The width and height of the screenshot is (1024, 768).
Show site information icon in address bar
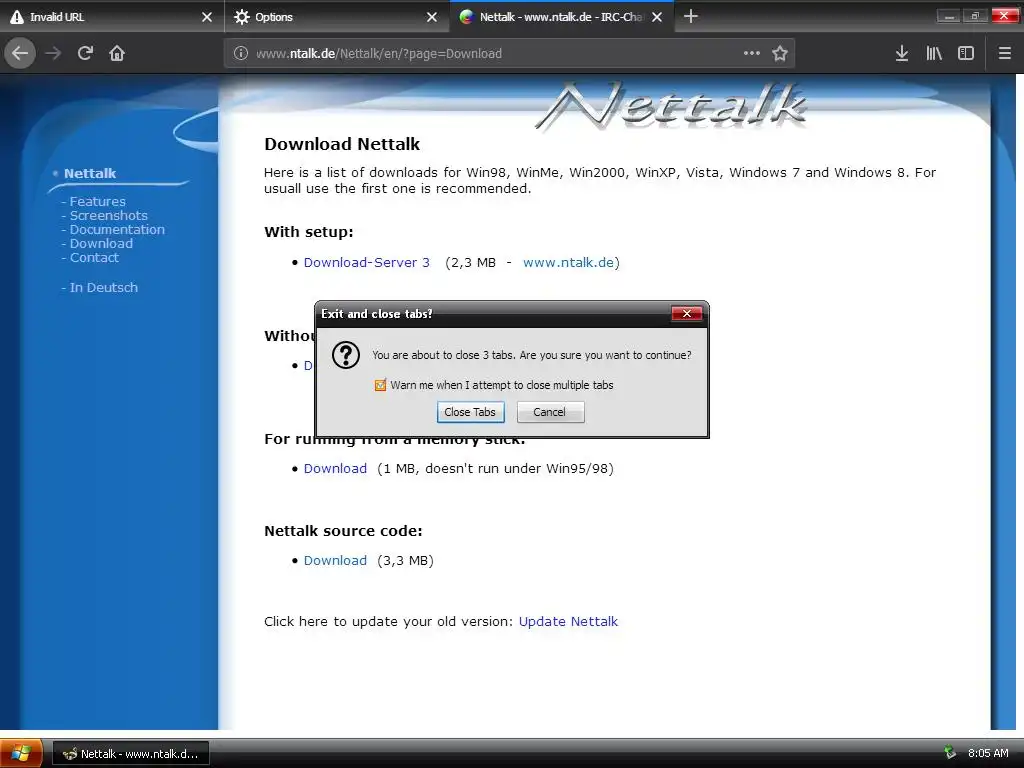[240, 53]
